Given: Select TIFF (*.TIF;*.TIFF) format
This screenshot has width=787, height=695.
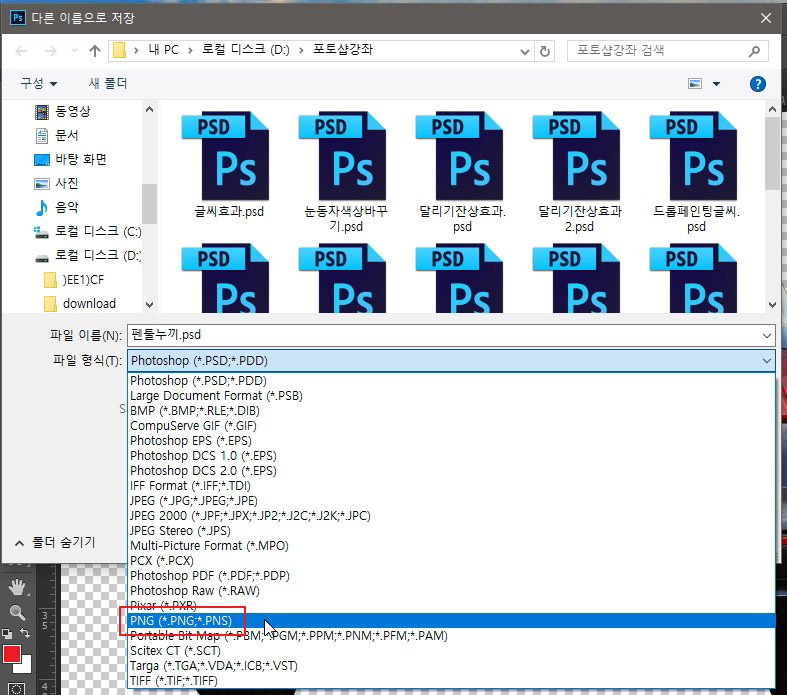Looking at the screenshot, I should [x=451, y=680].
